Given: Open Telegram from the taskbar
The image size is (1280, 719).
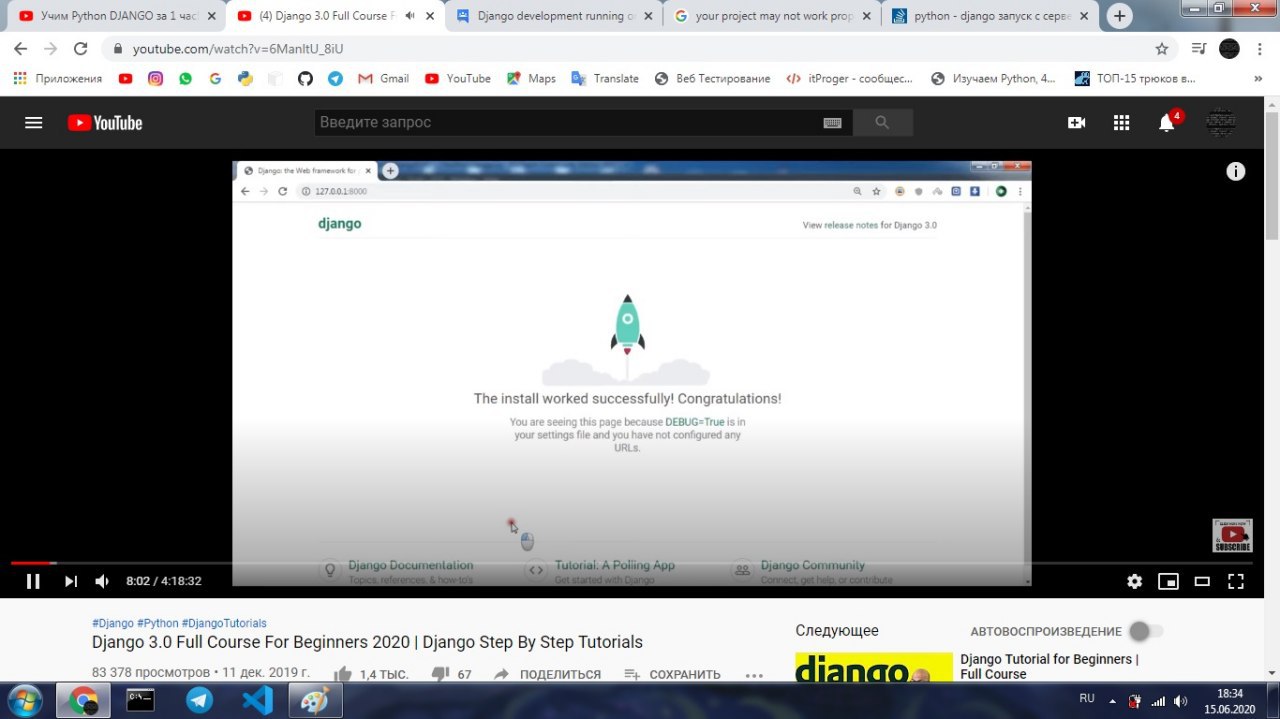Looking at the screenshot, I should coord(199,700).
